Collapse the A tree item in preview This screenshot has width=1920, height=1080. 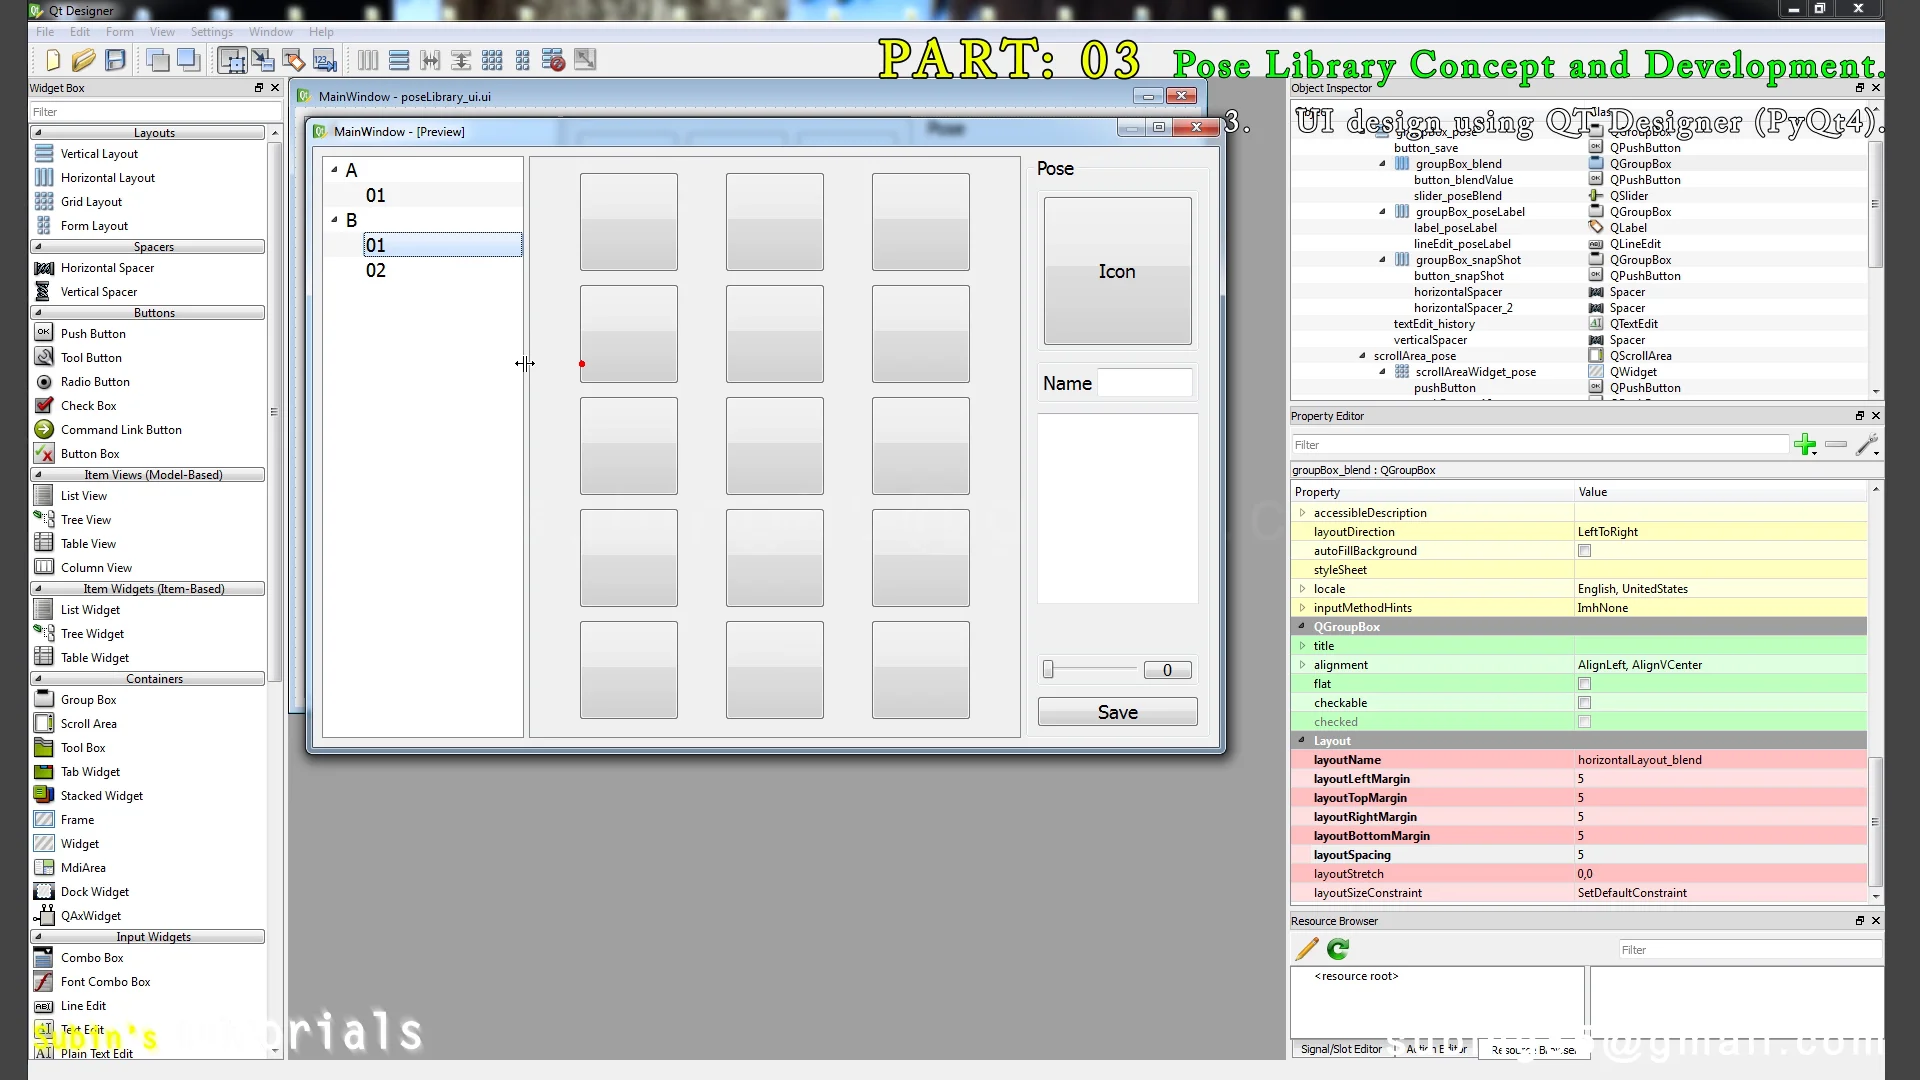(334, 170)
